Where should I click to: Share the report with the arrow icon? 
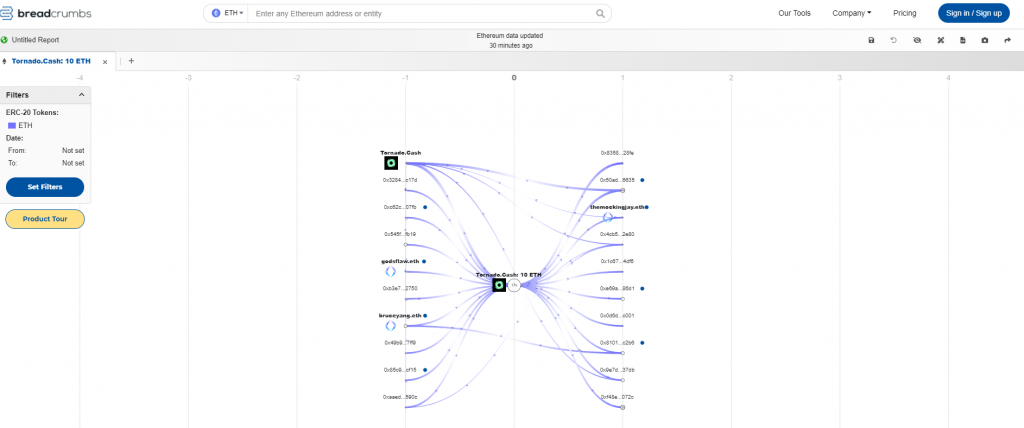[1008, 41]
